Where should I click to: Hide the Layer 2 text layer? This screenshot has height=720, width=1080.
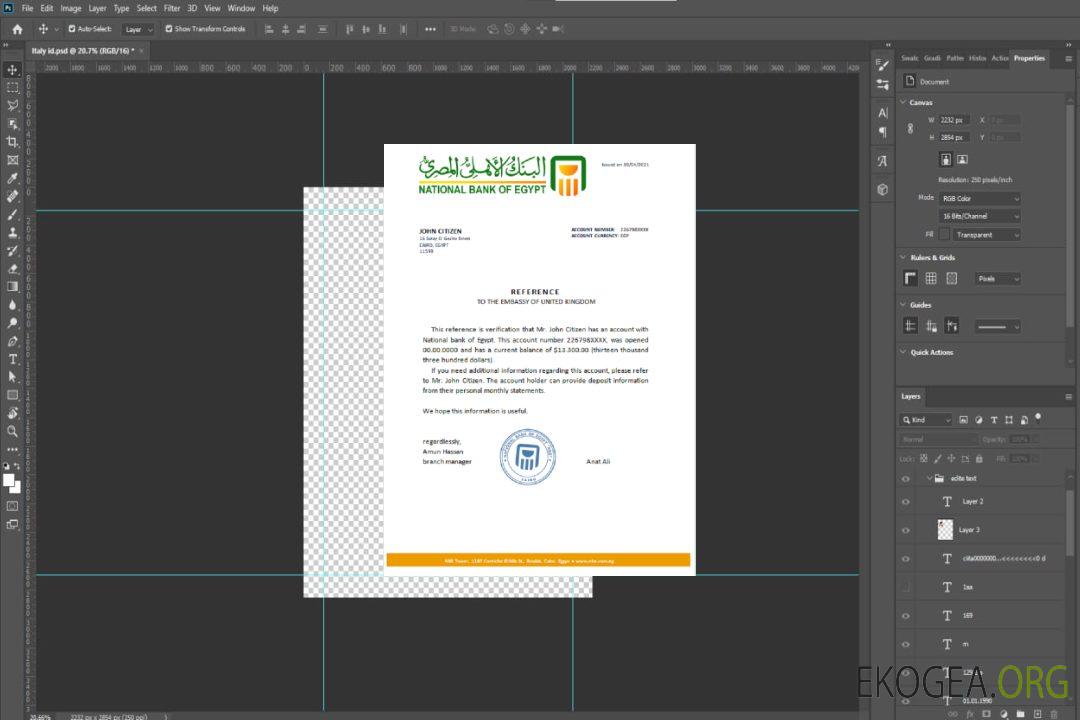tap(906, 502)
